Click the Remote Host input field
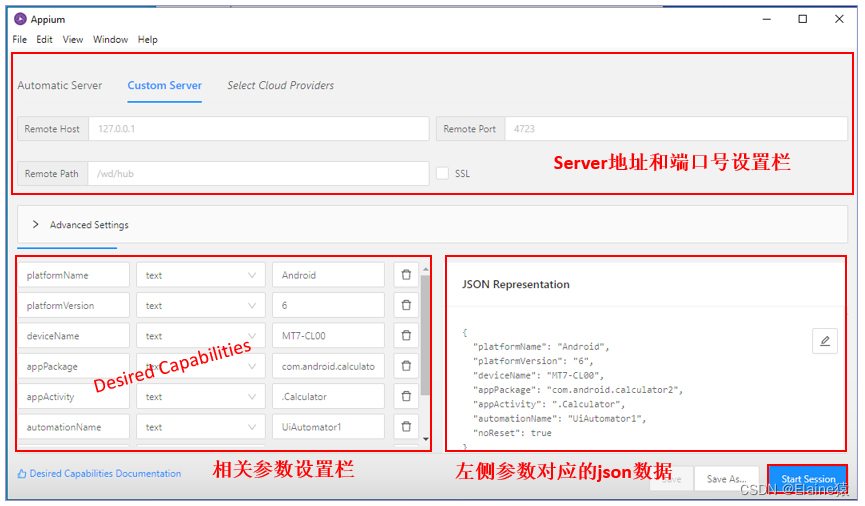Viewport: 865px width, 506px height. 259,129
